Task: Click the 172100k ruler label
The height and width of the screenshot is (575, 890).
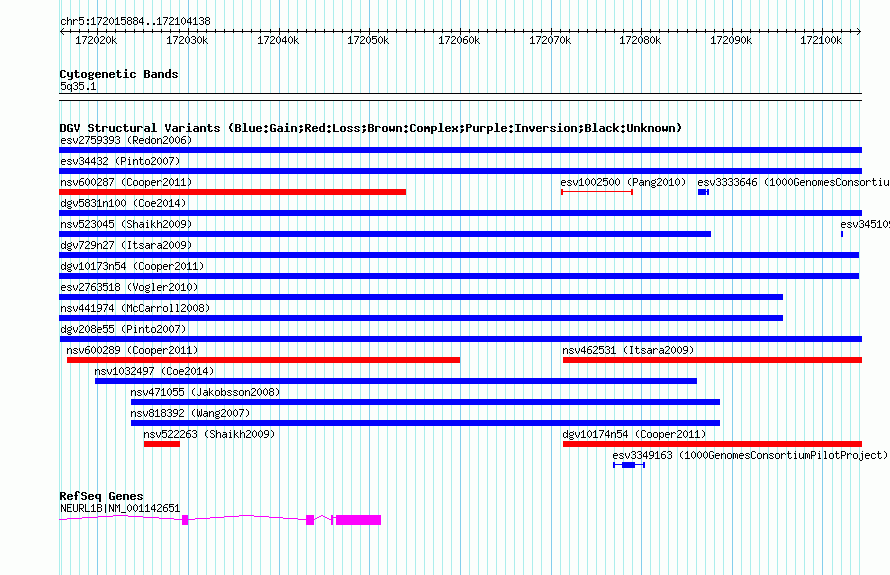Action: click(821, 41)
